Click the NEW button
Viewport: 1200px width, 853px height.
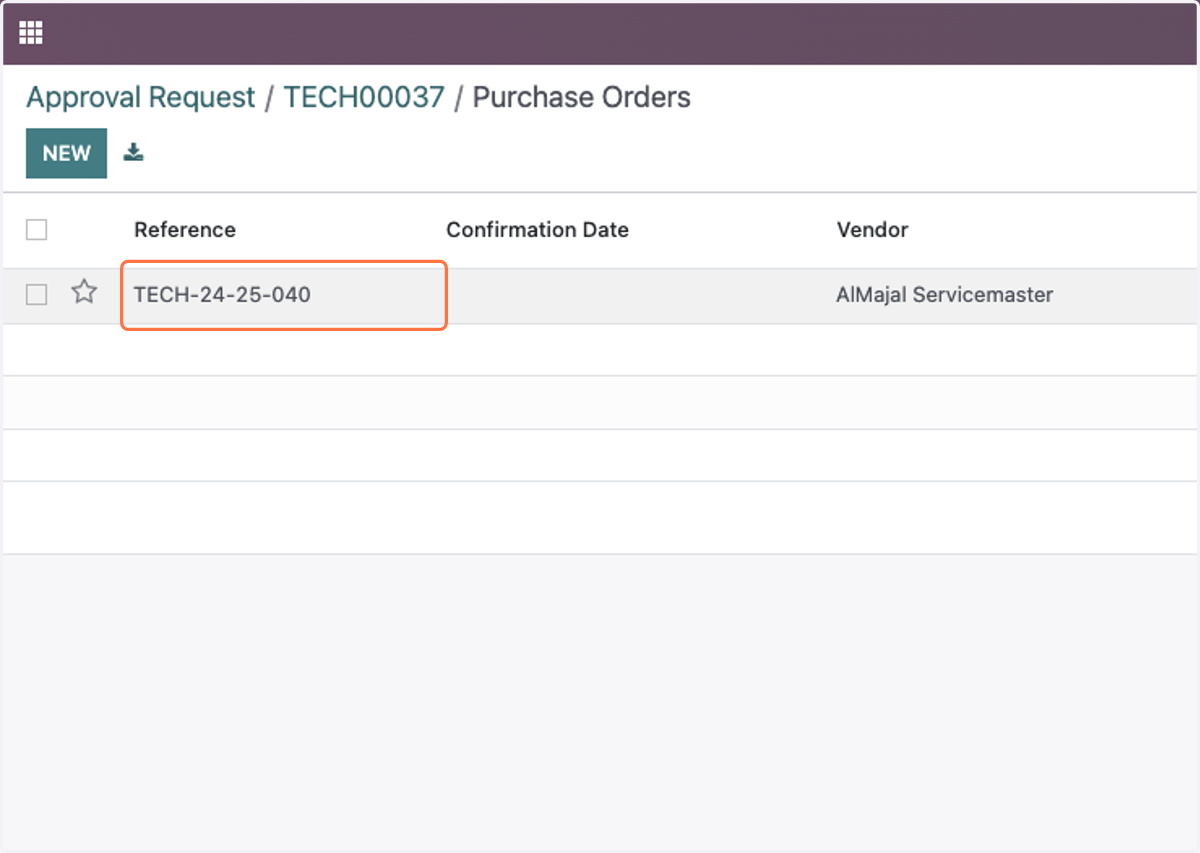[66, 153]
